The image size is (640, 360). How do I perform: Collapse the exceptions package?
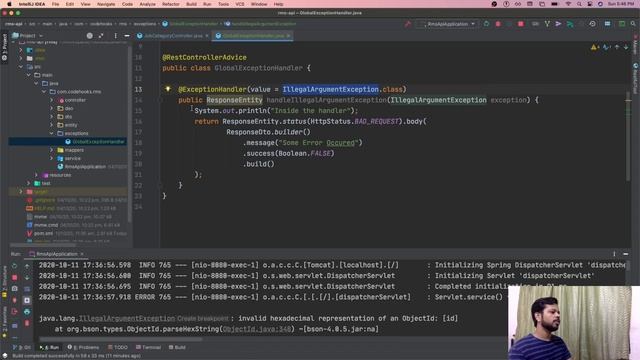coord(52,133)
